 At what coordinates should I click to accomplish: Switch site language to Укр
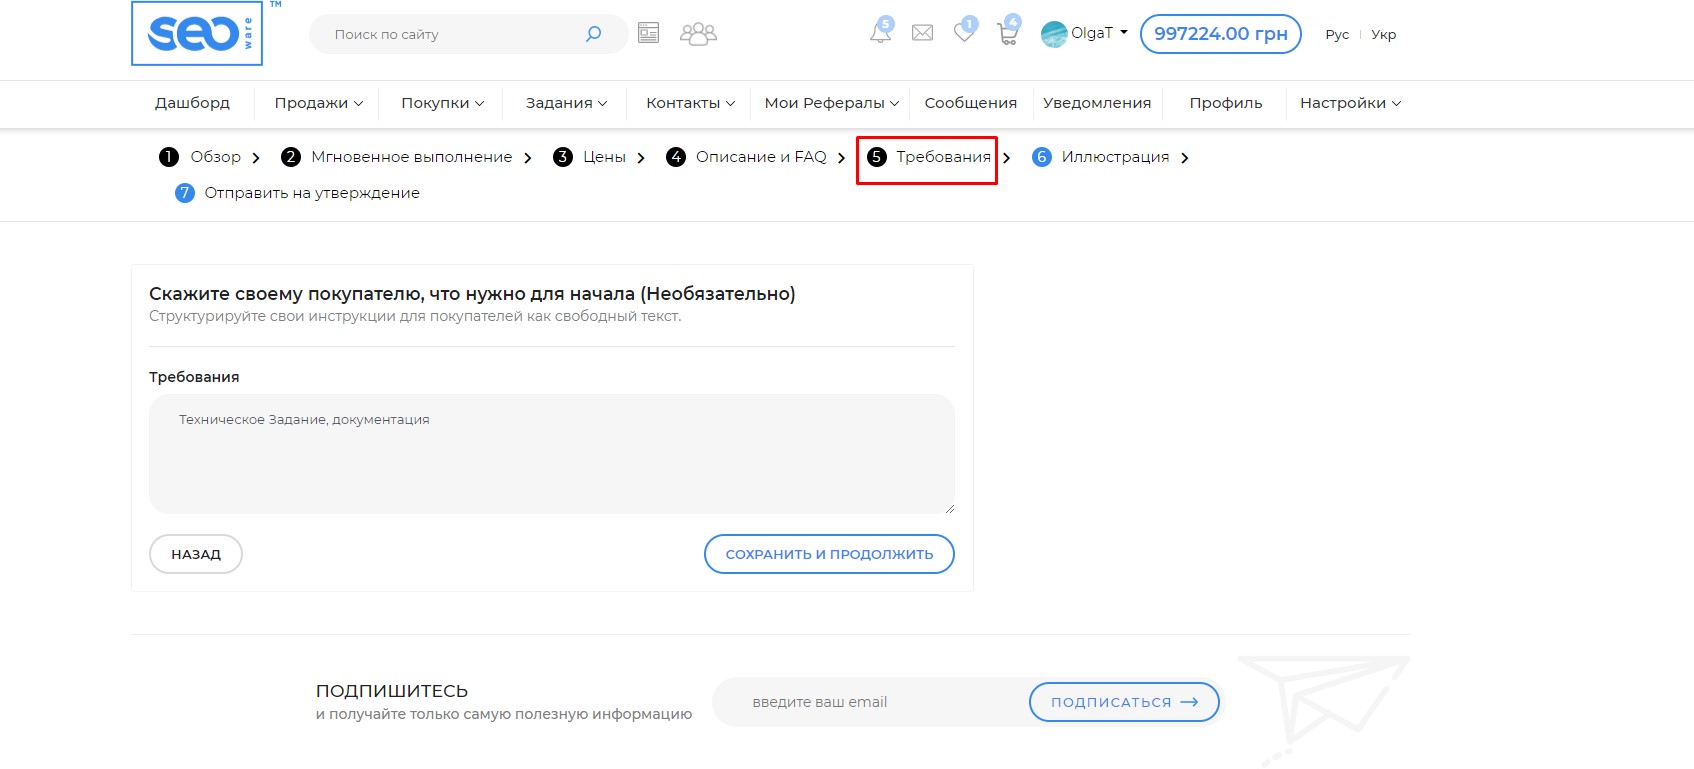click(x=1383, y=34)
